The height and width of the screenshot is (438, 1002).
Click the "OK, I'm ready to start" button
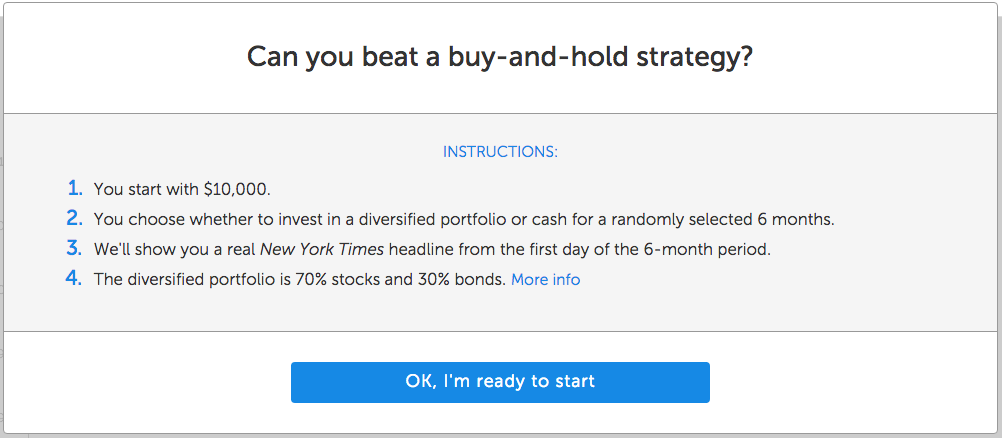point(500,382)
